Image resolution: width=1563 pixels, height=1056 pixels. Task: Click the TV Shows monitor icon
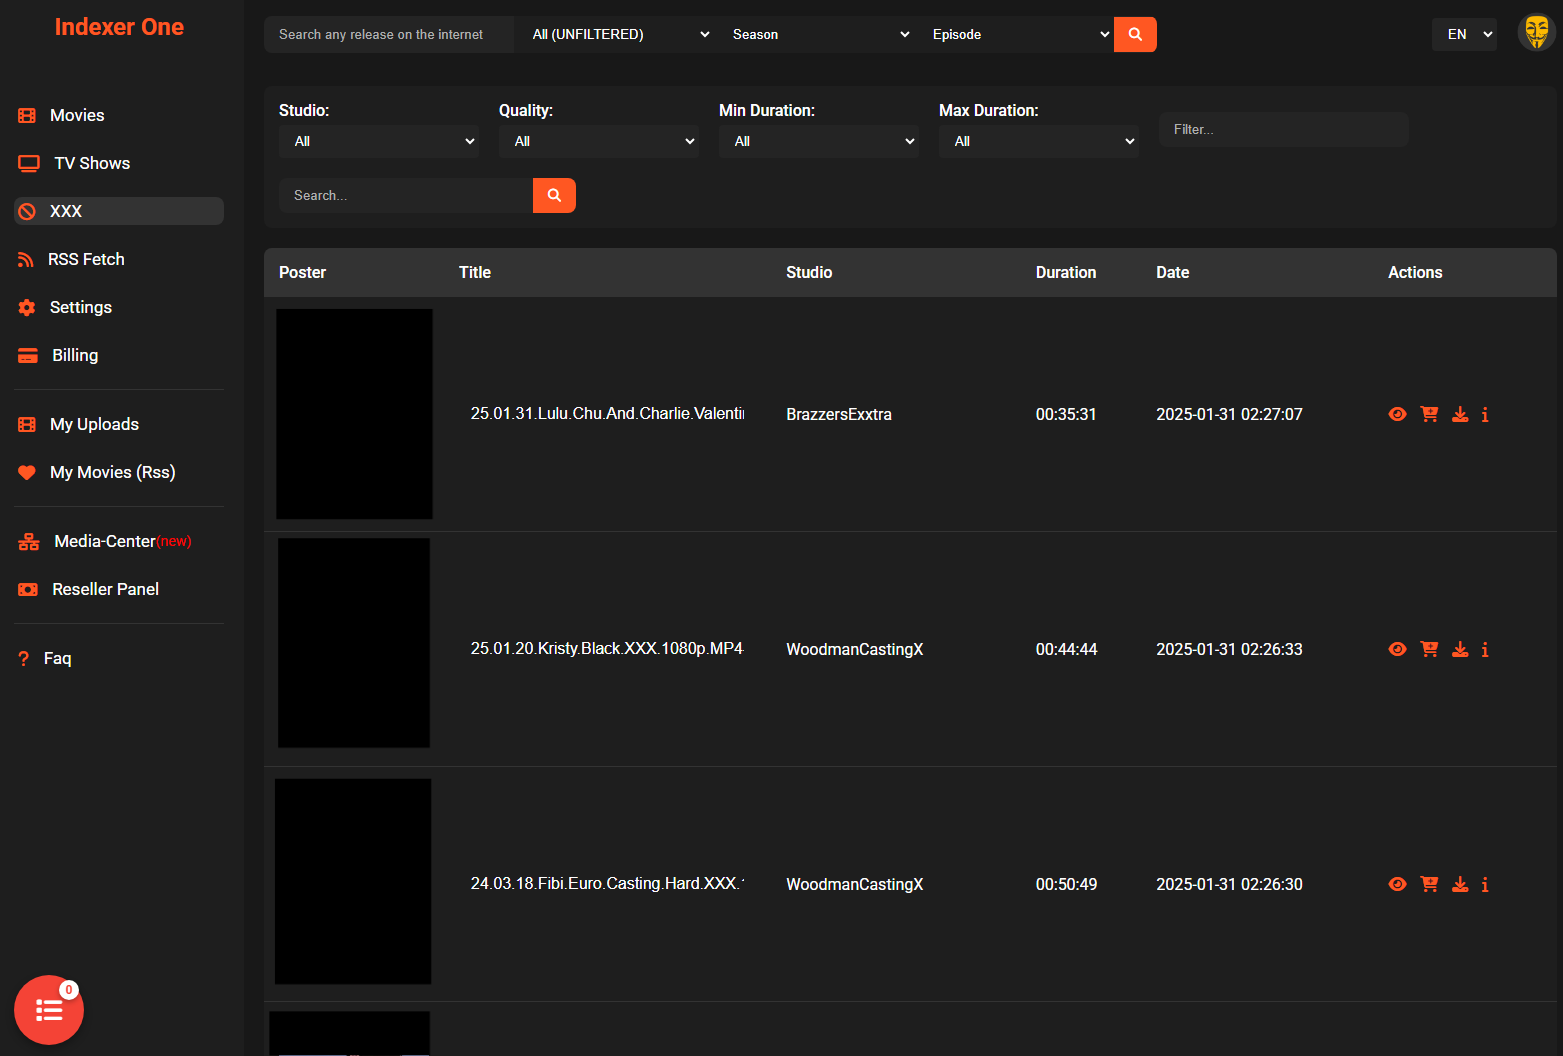coord(29,163)
